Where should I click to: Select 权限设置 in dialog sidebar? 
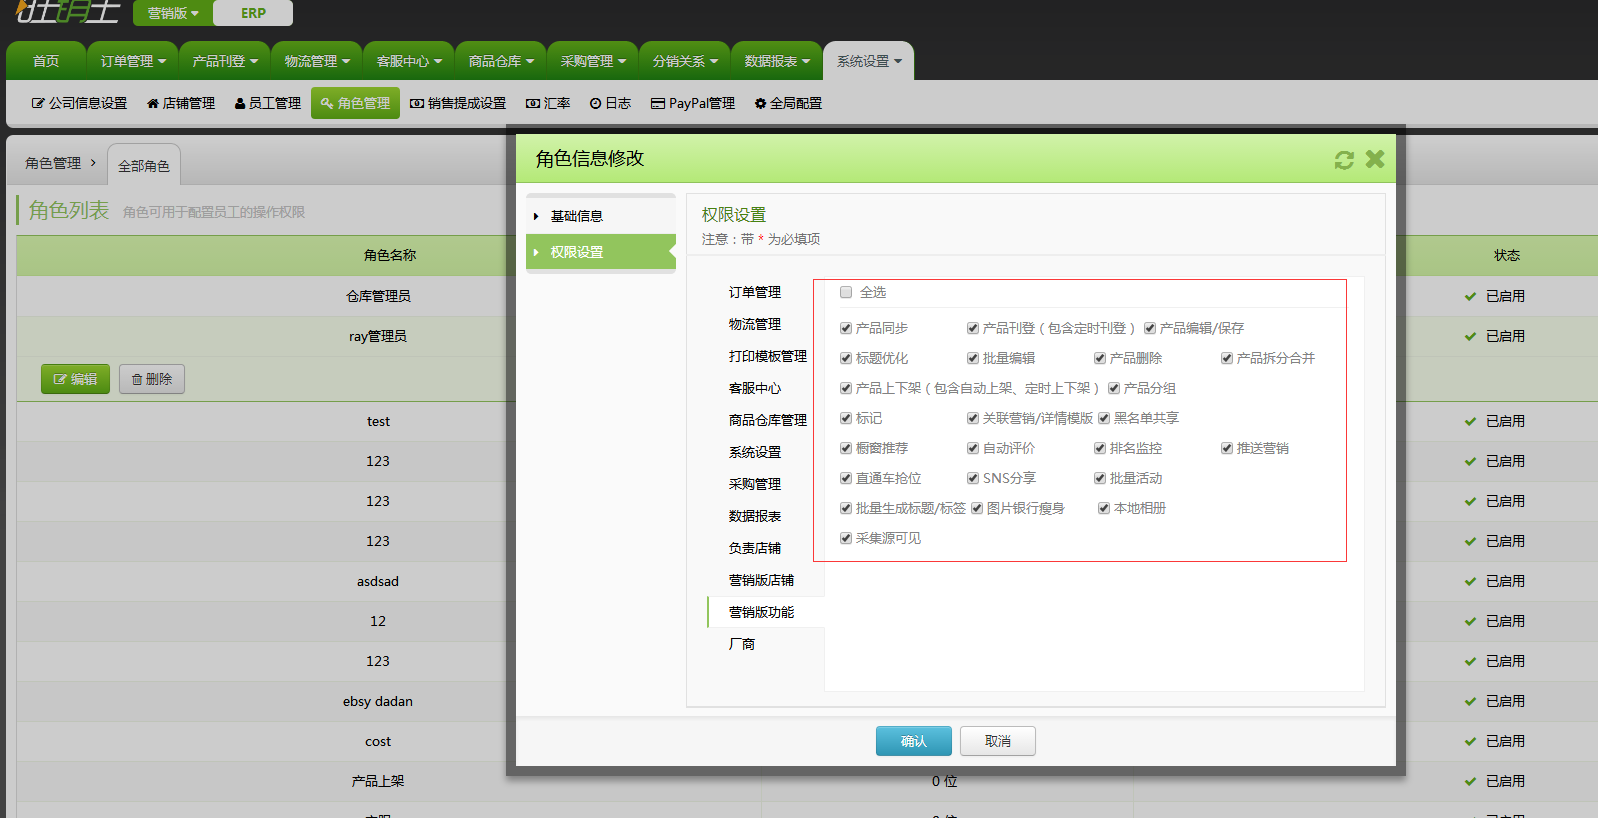click(x=601, y=252)
